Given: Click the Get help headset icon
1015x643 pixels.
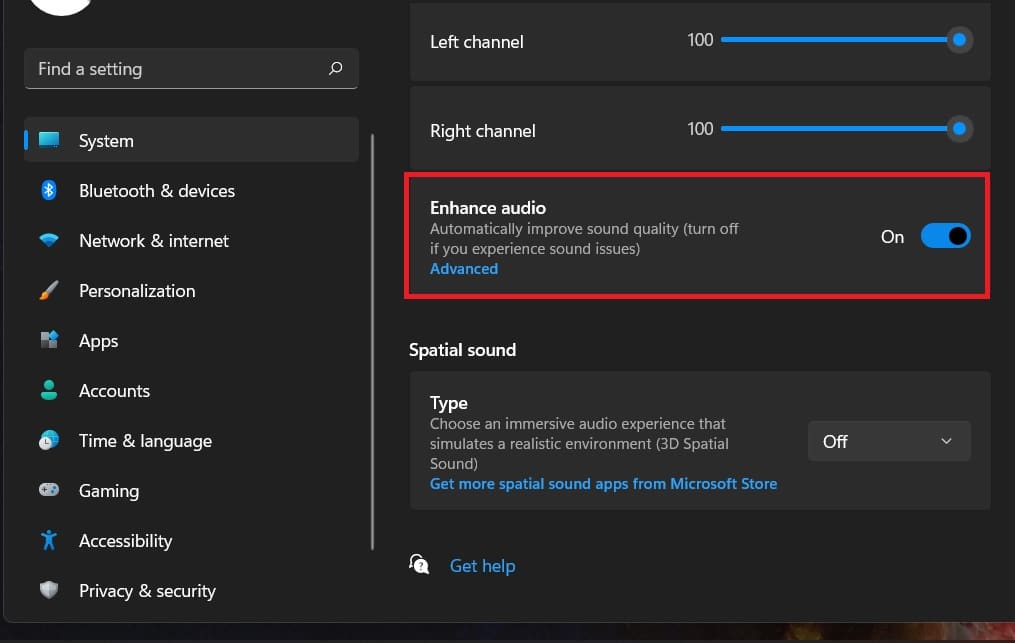Looking at the screenshot, I should point(419,564).
